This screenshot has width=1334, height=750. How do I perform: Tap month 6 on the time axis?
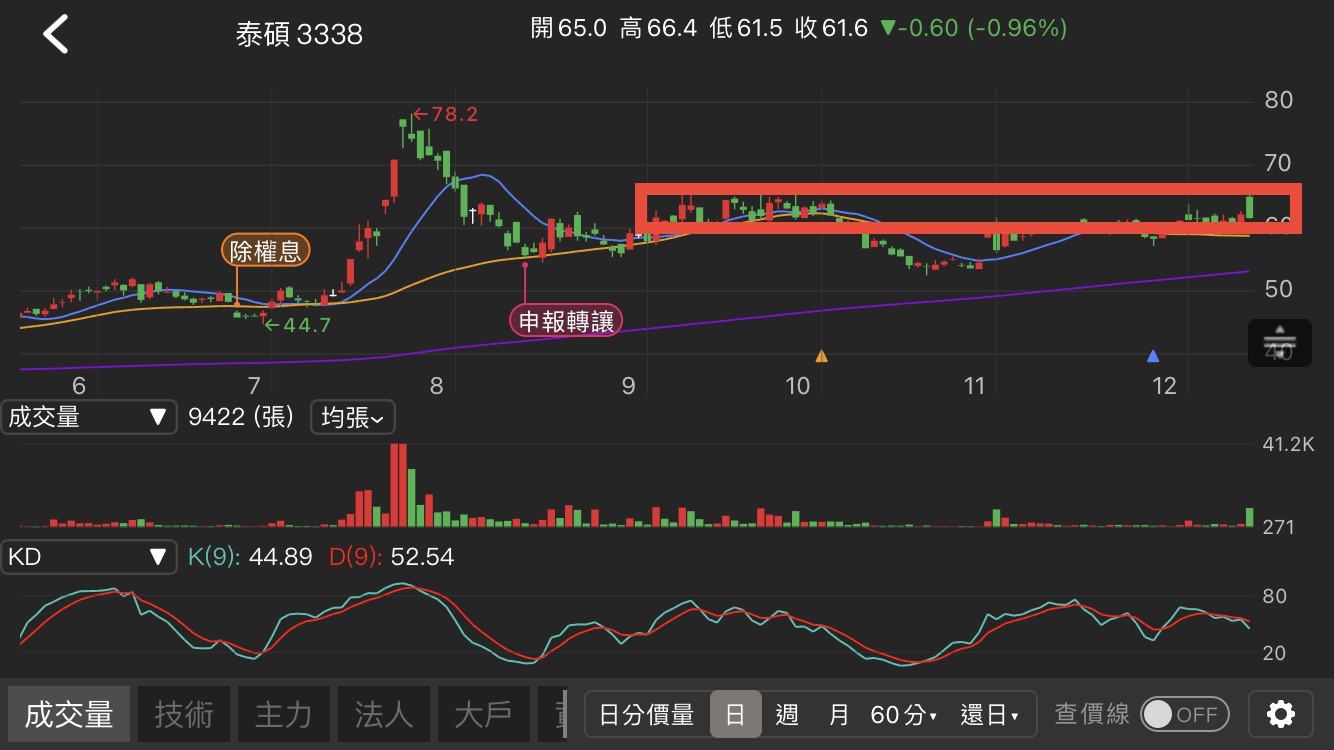pyautogui.click(x=79, y=386)
